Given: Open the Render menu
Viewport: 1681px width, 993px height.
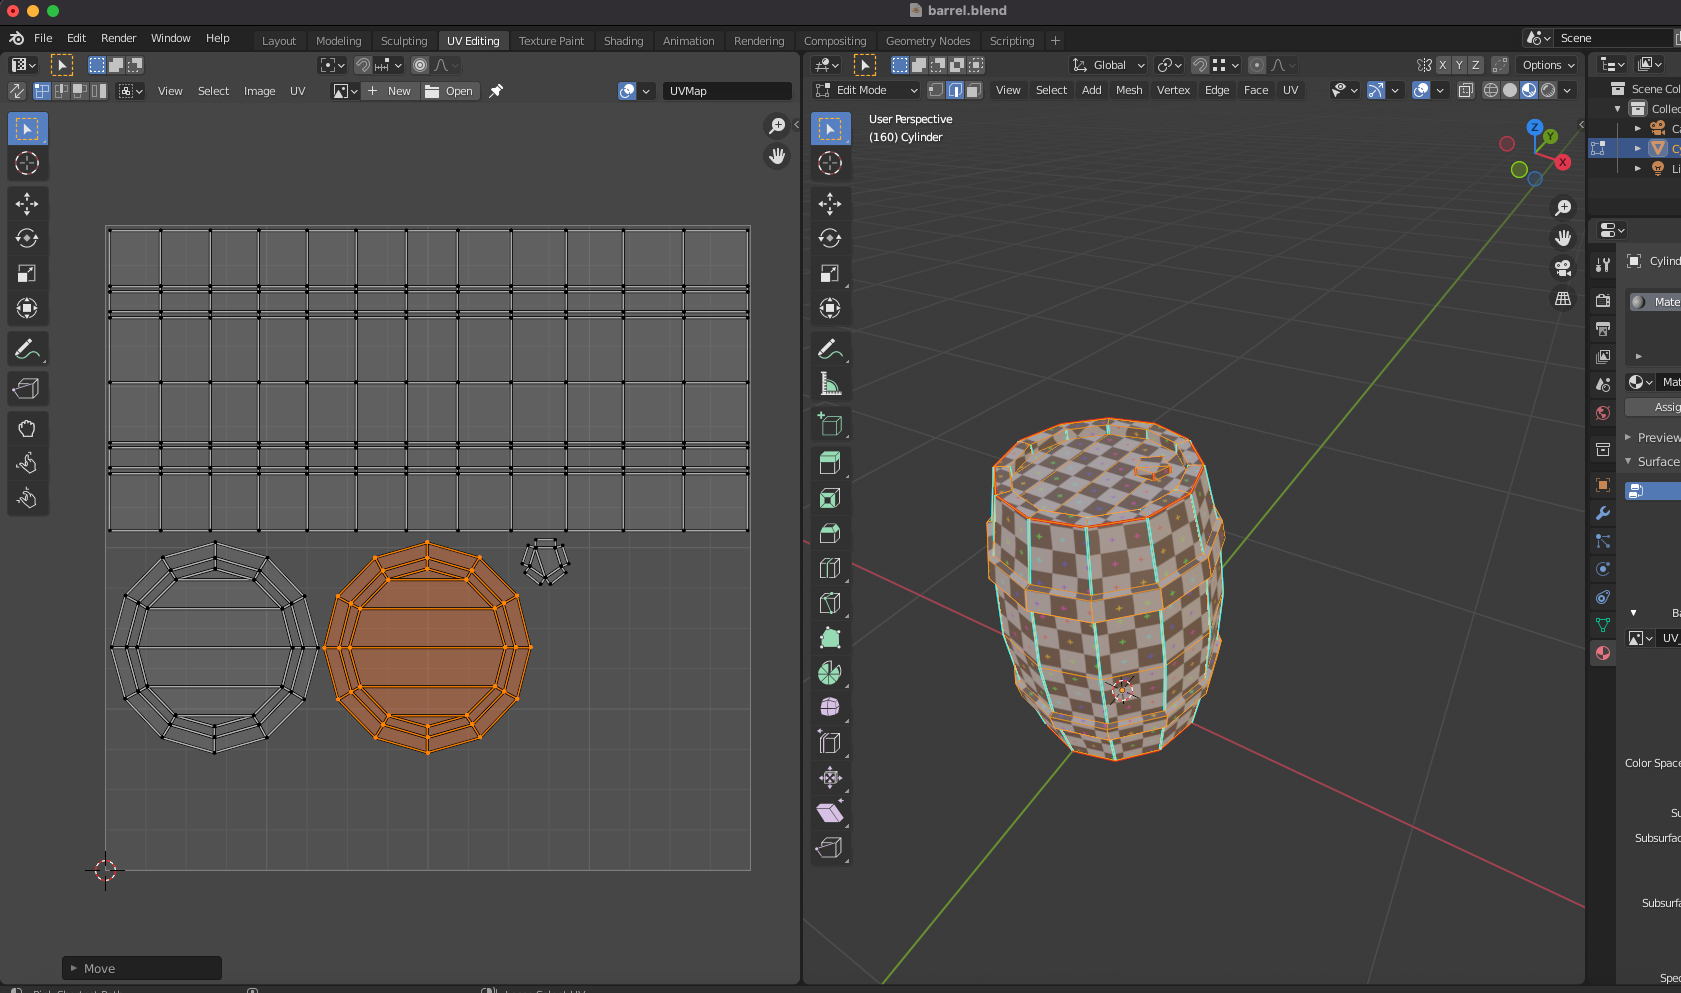Looking at the screenshot, I should coord(118,38).
